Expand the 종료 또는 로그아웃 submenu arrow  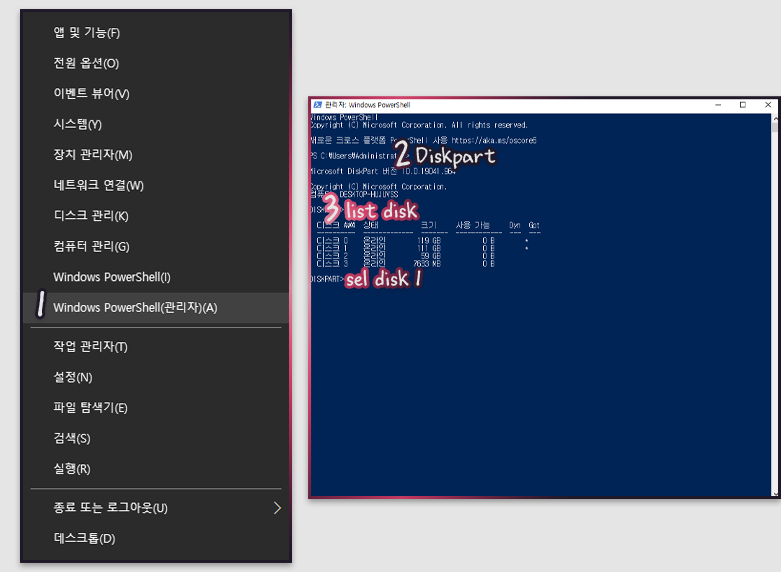point(277,508)
